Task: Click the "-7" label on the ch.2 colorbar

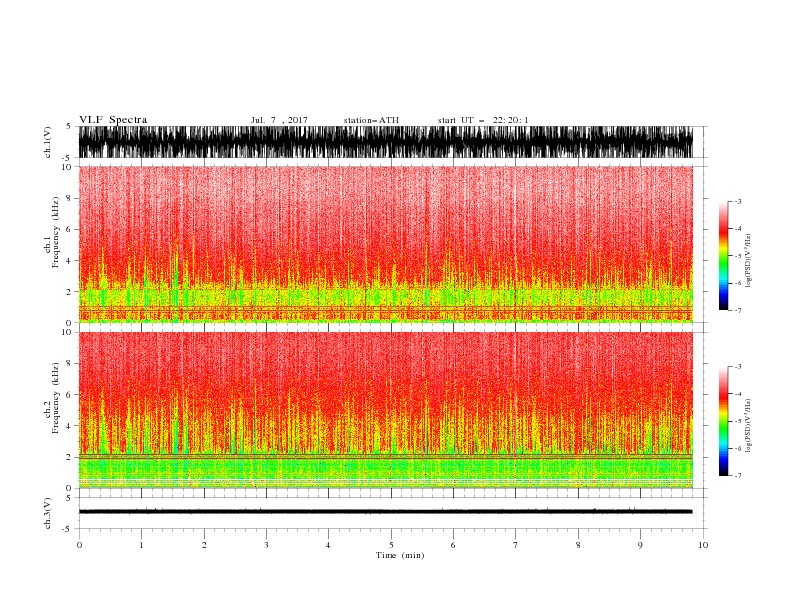Action: (737, 476)
